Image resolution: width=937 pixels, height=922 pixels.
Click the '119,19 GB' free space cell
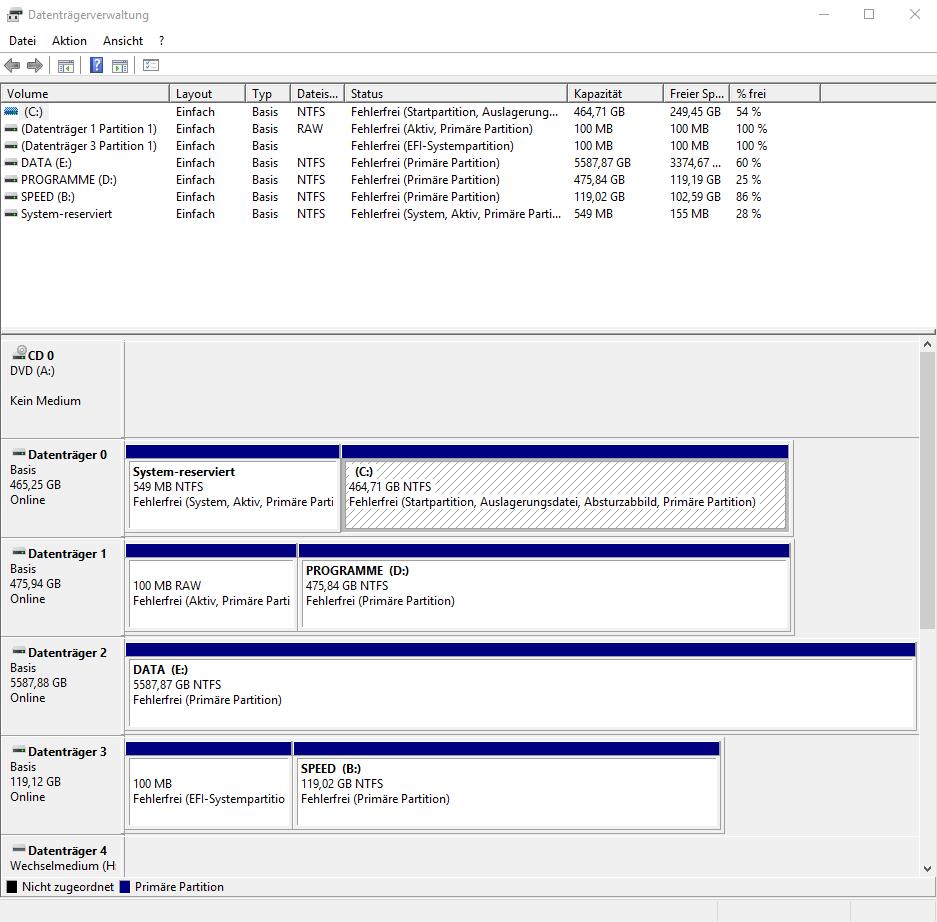(x=695, y=179)
